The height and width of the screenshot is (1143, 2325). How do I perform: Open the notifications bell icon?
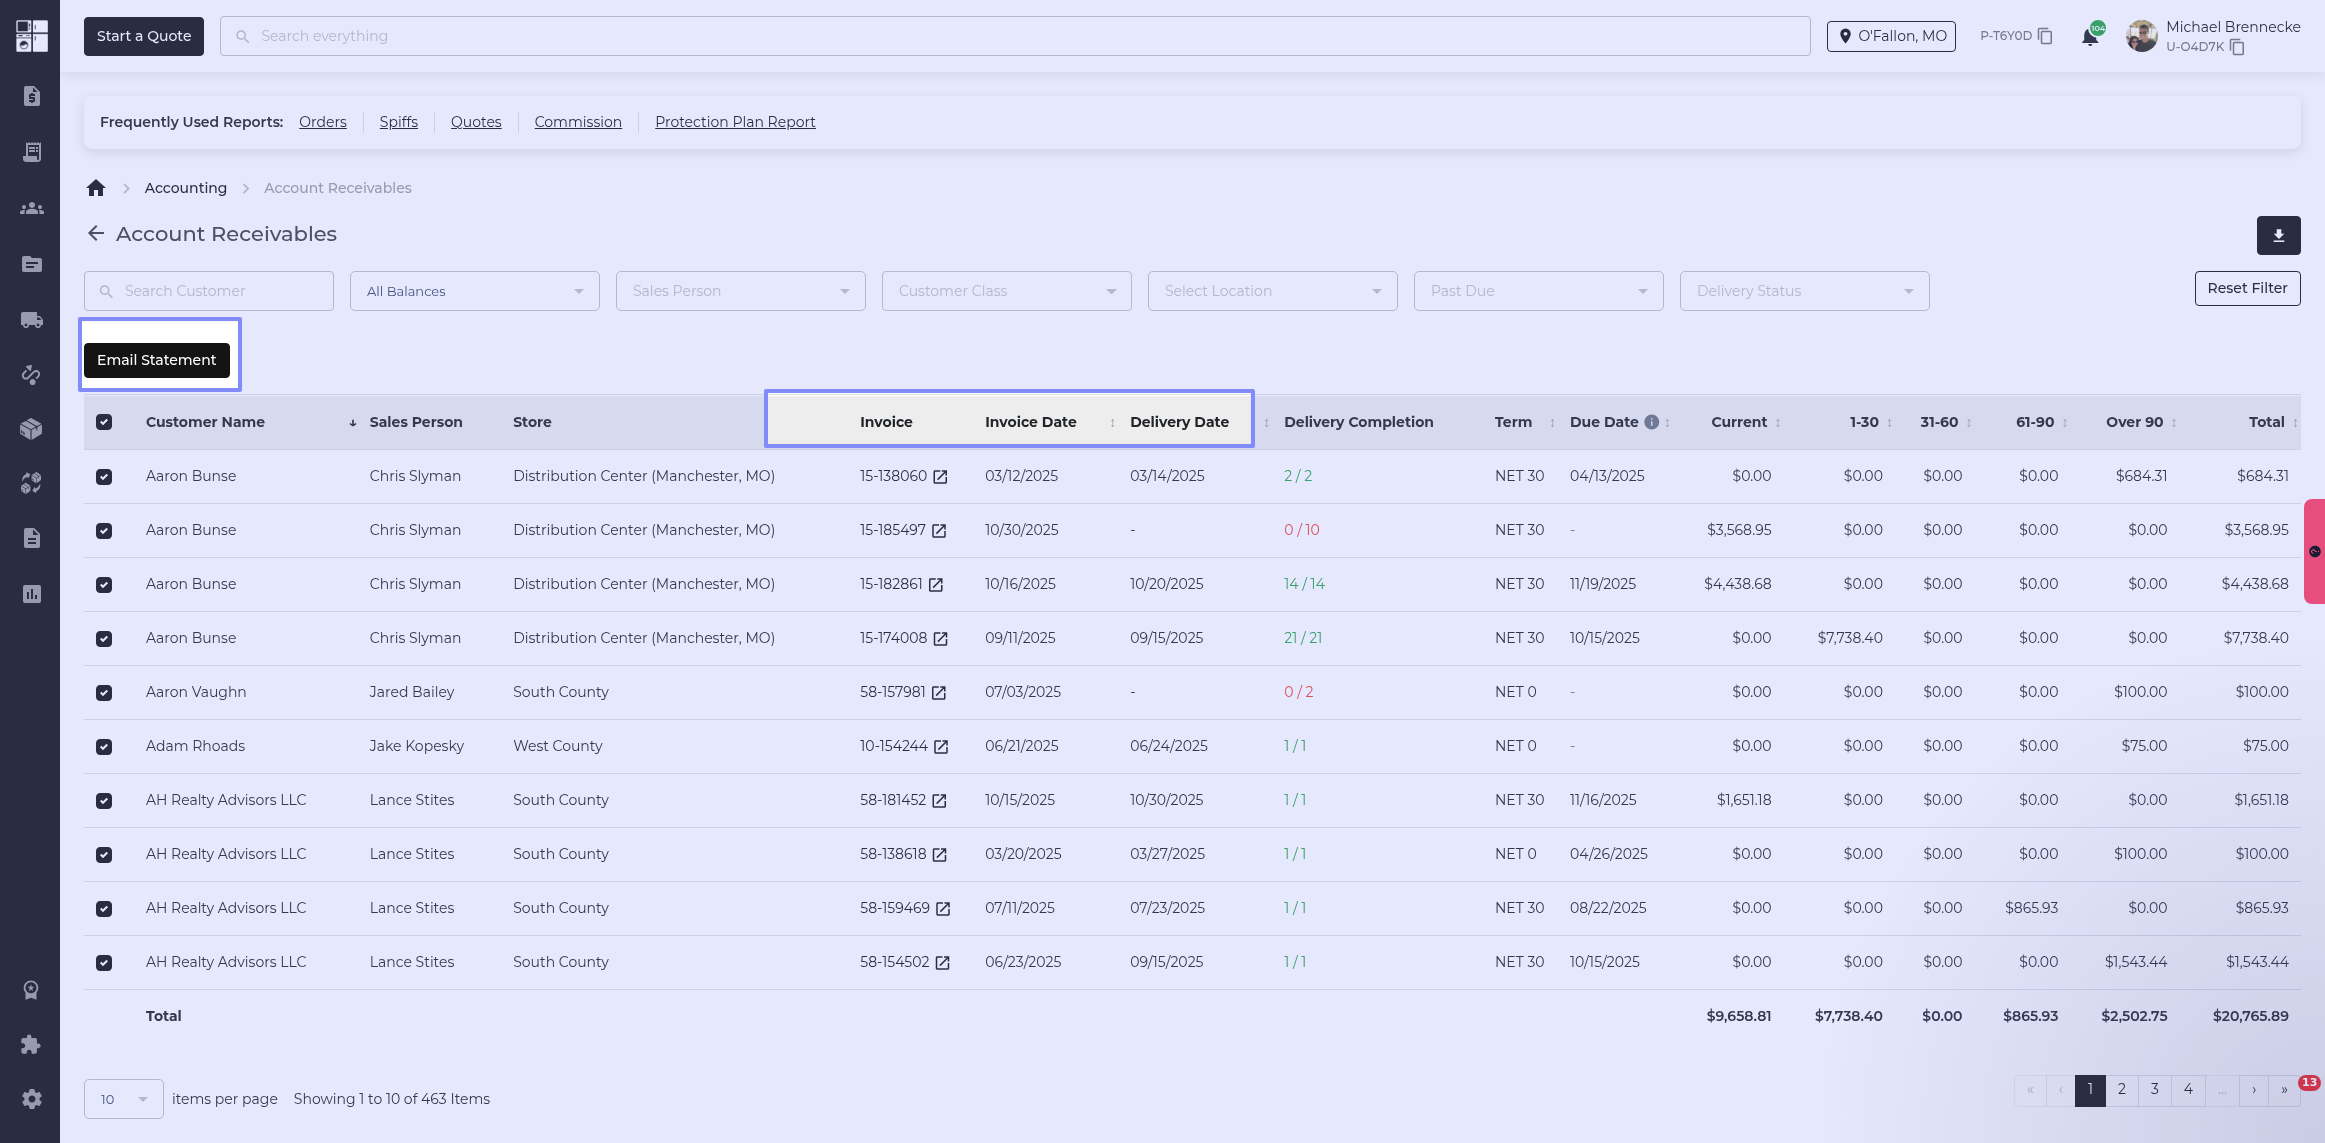tap(2089, 37)
